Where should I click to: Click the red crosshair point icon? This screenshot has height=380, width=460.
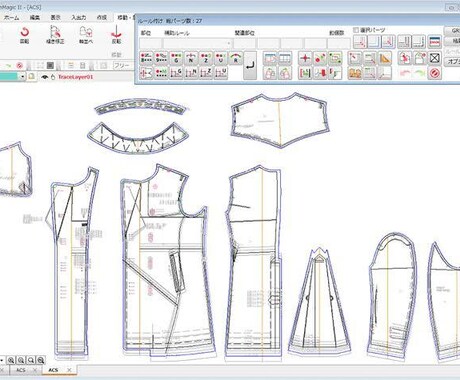[305, 59]
